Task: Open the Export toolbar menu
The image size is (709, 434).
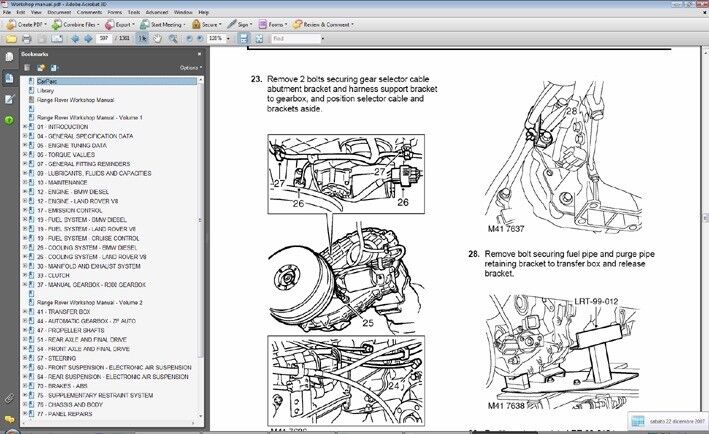Action: (119, 24)
